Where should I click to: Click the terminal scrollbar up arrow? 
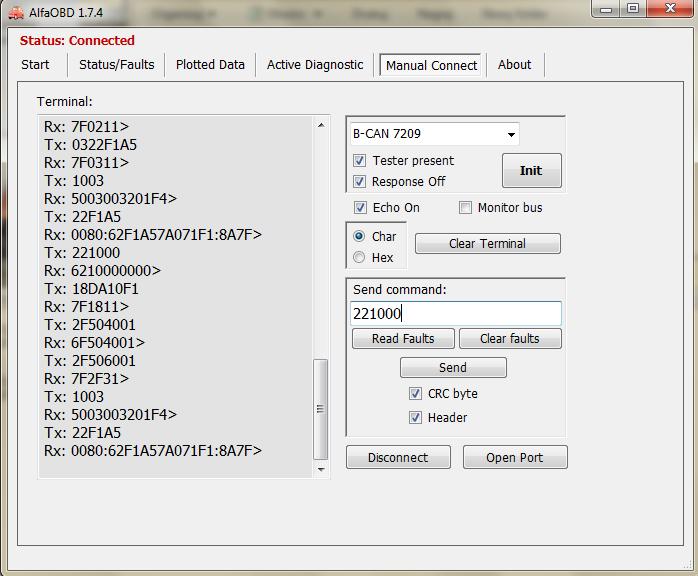(321, 125)
